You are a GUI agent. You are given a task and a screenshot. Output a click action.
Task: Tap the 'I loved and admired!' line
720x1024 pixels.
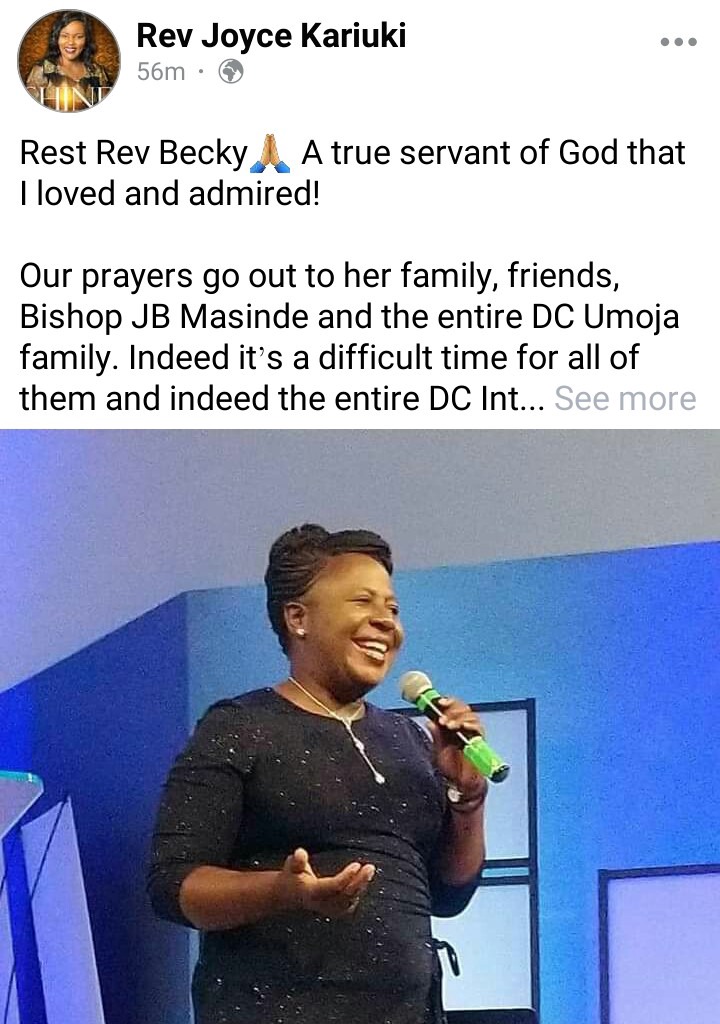coord(170,194)
